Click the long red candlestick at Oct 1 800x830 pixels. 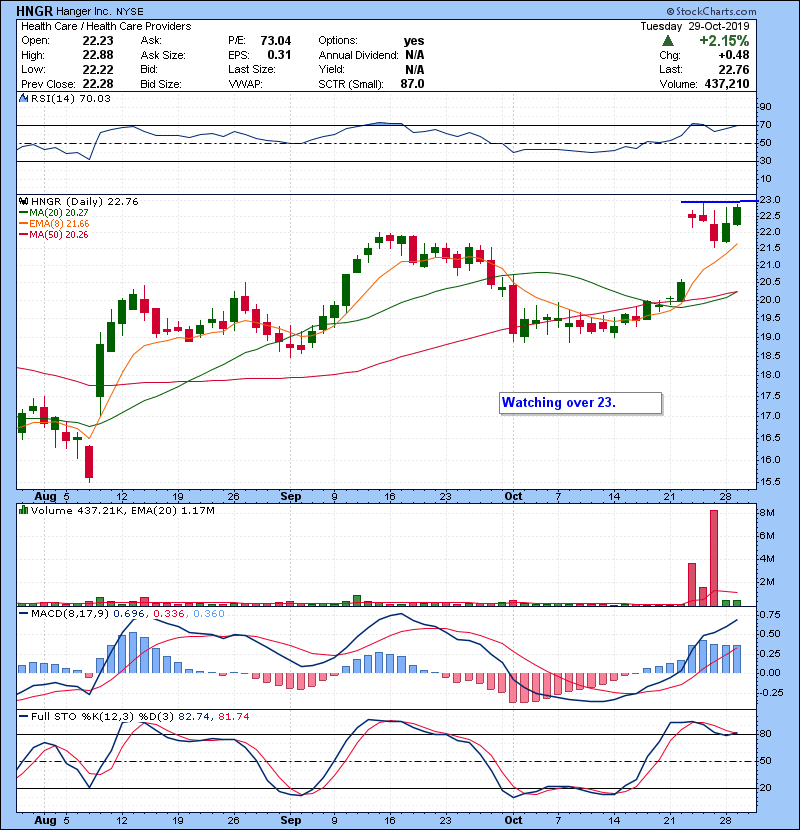[513, 309]
